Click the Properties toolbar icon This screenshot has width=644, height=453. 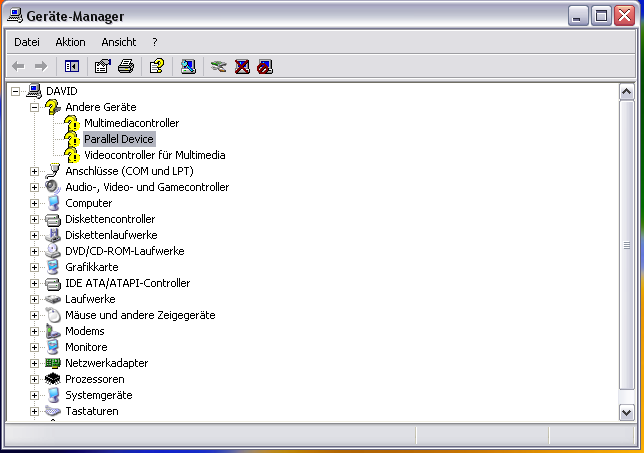pyautogui.click(x=102, y=67)
